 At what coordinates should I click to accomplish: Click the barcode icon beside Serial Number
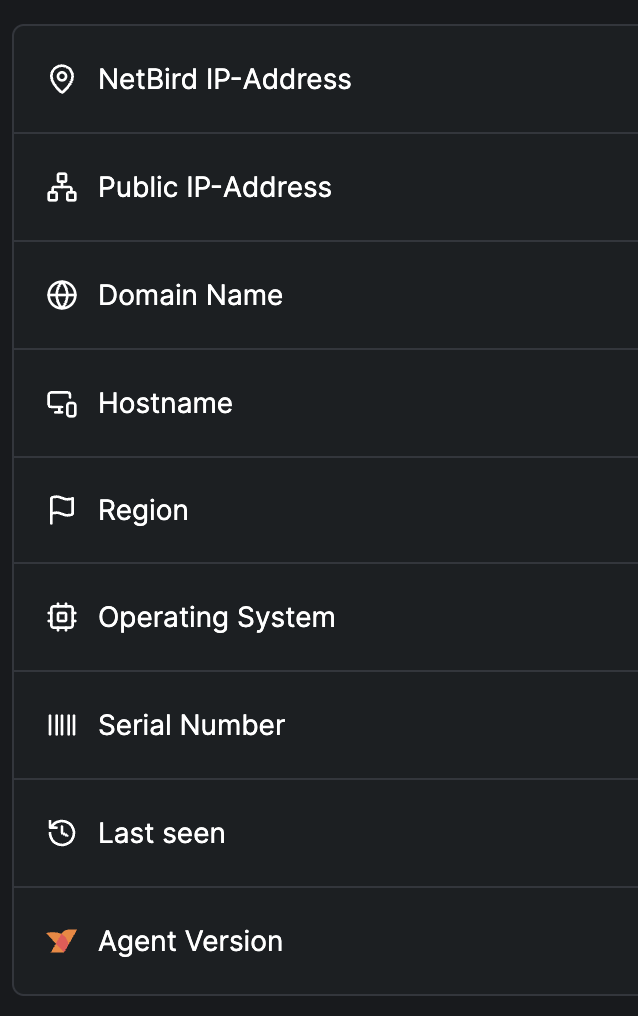[x=62, y=725]
